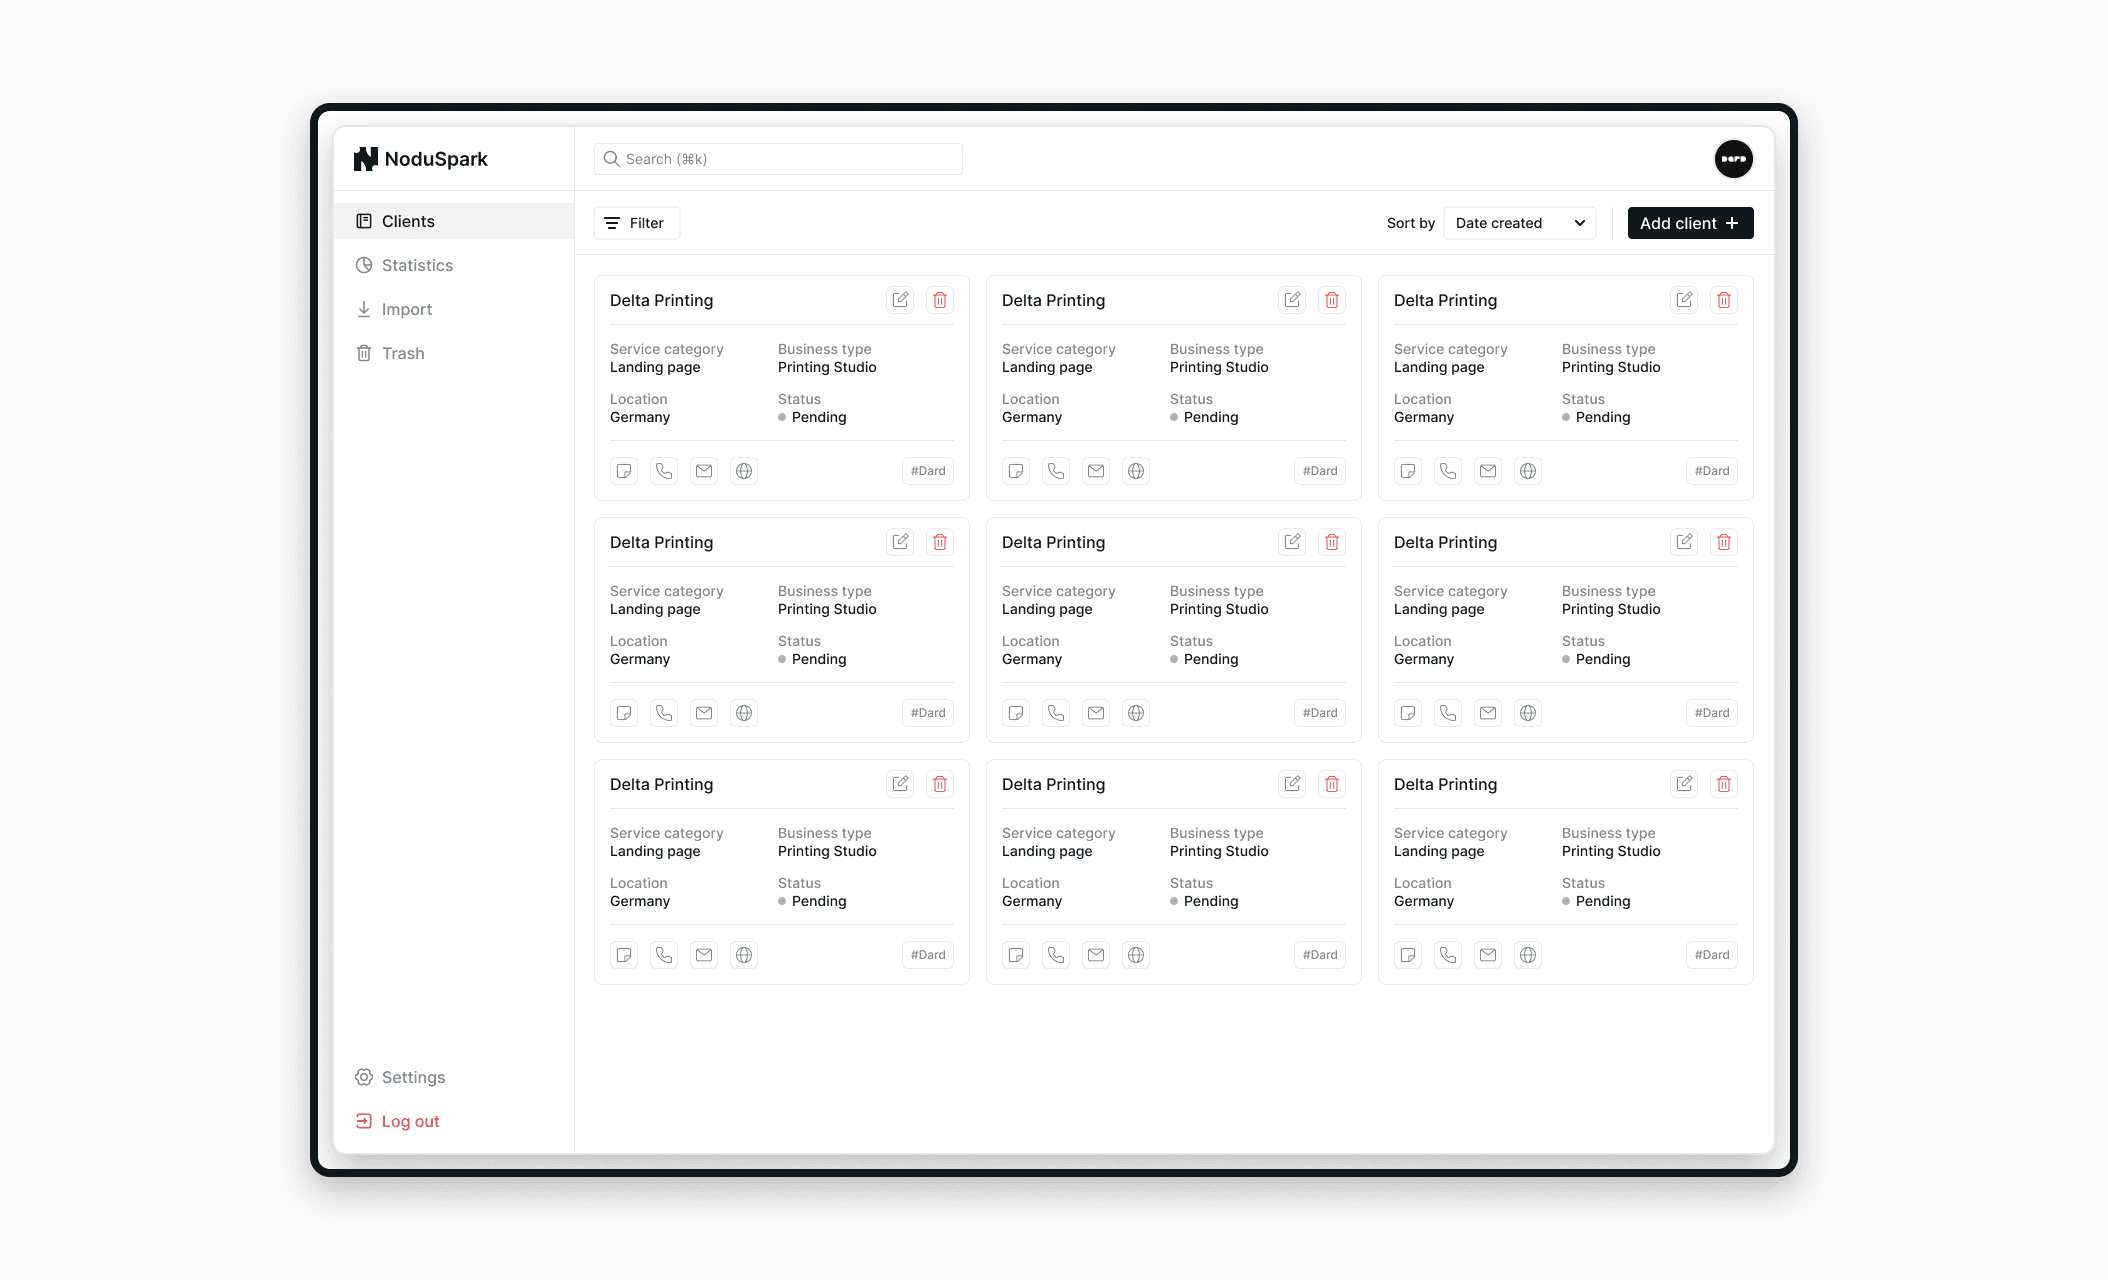The width and height of the screenshot is (2108, 1280).
Task: Open notes on top-left Delta Printing card
Action: click(x=624, y=471)
